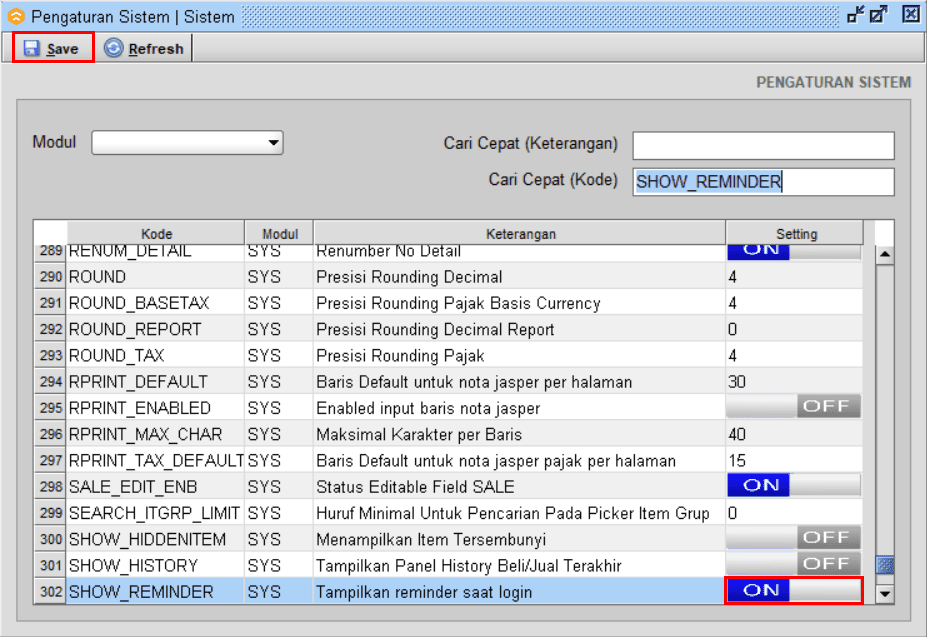
Task: Click the vertical scrollbar thumb
Action: point(884,565)
